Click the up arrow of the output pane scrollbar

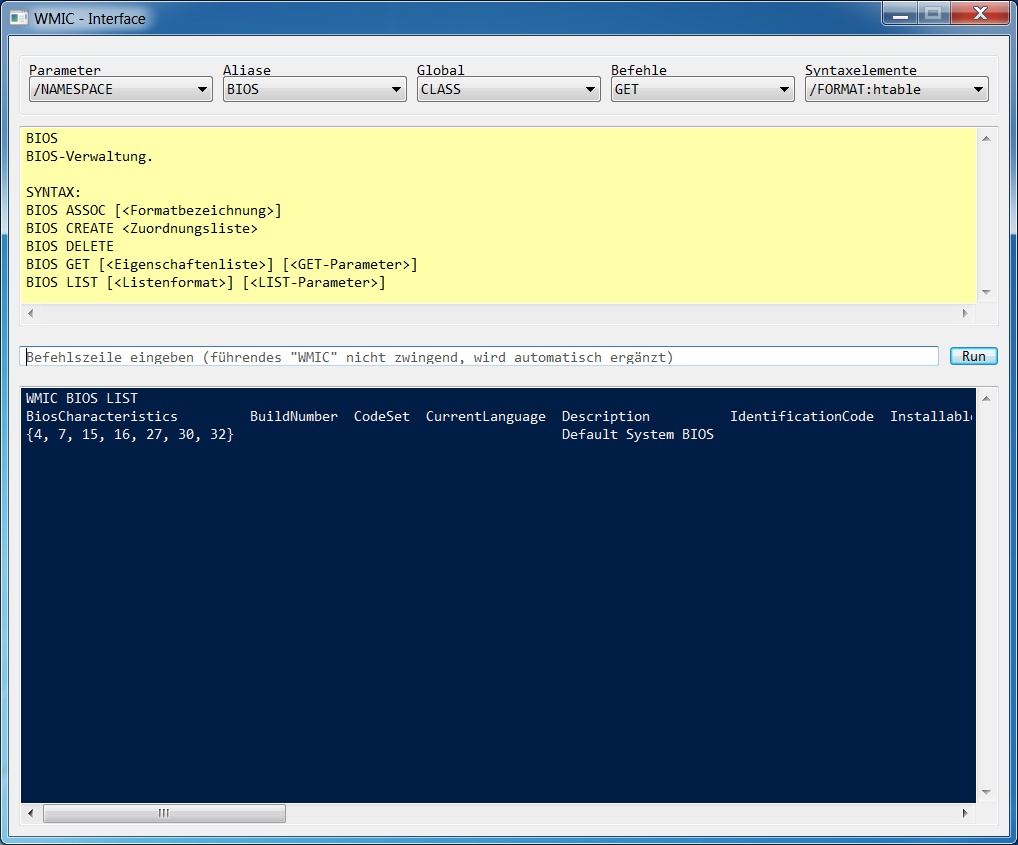pos(987,399)
